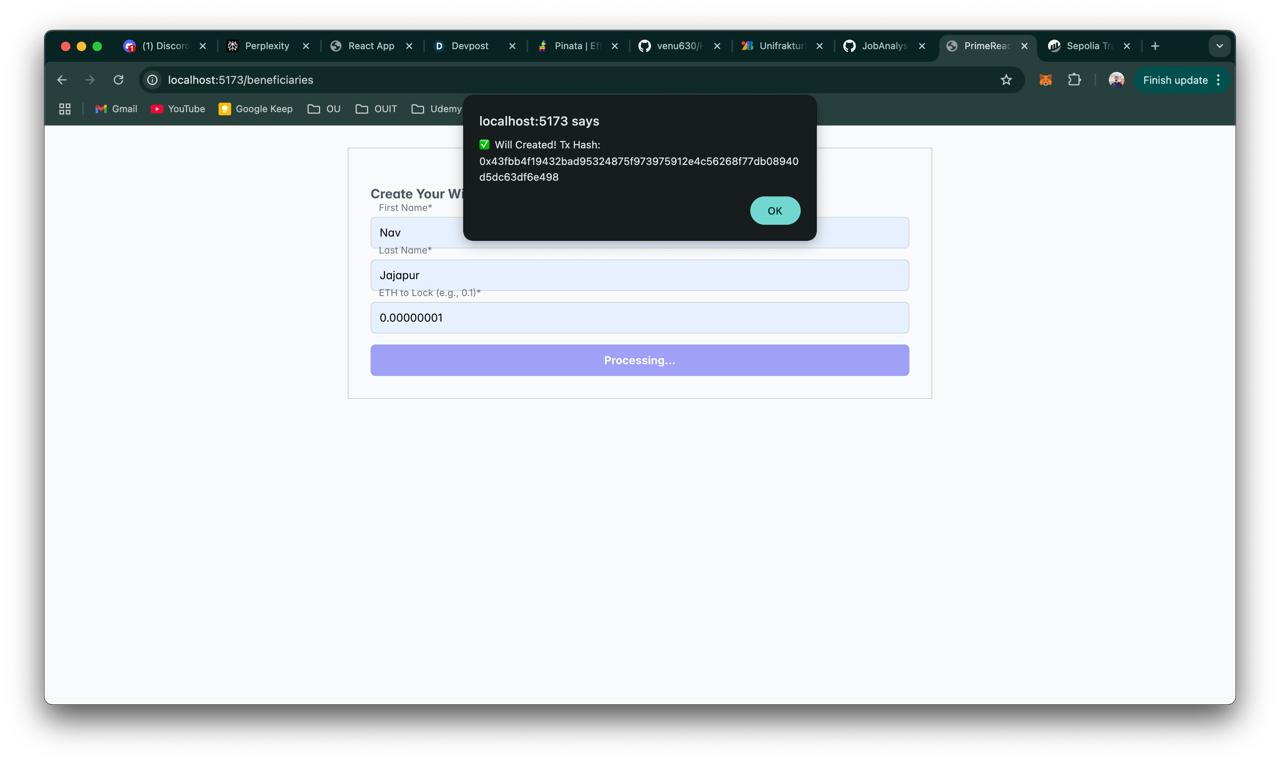Open the Gmail bookmark
The width and height of the screenshot is (1280, 763).
[x=116, y=109]
